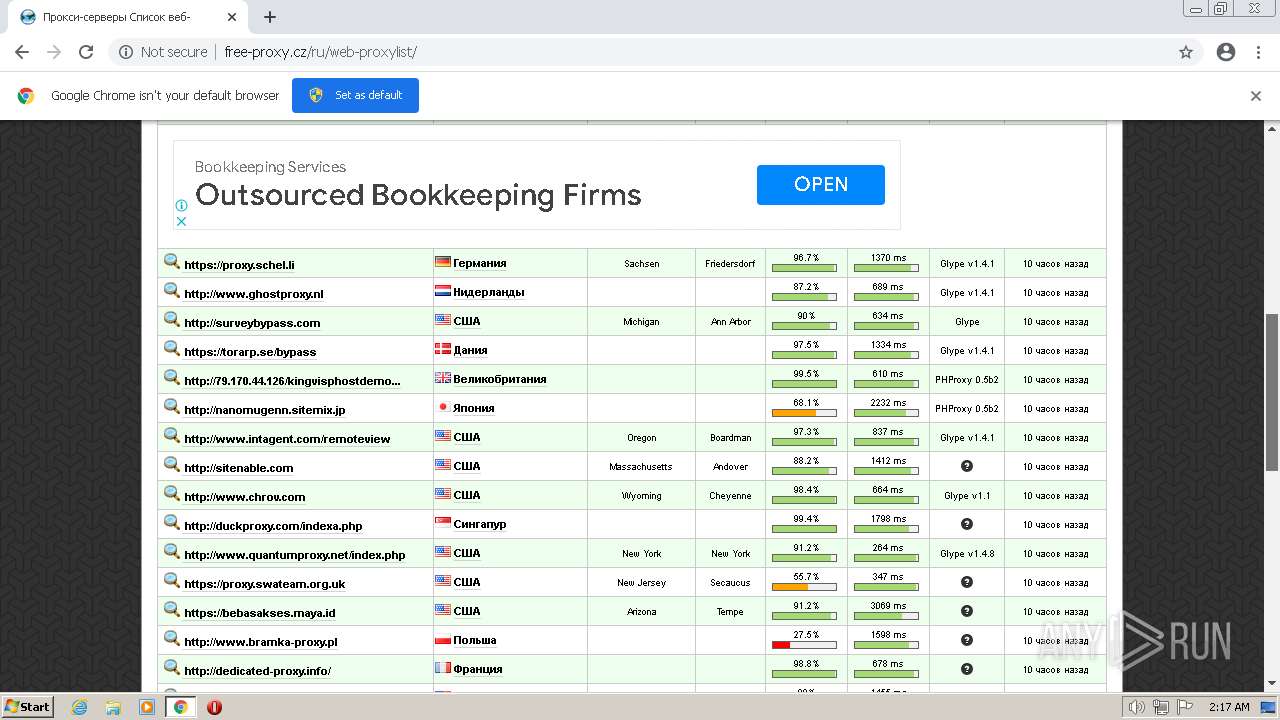Click the question mark icon in dedicated-proxy.info row
1280x720 pixels.
tap(967, 669)
